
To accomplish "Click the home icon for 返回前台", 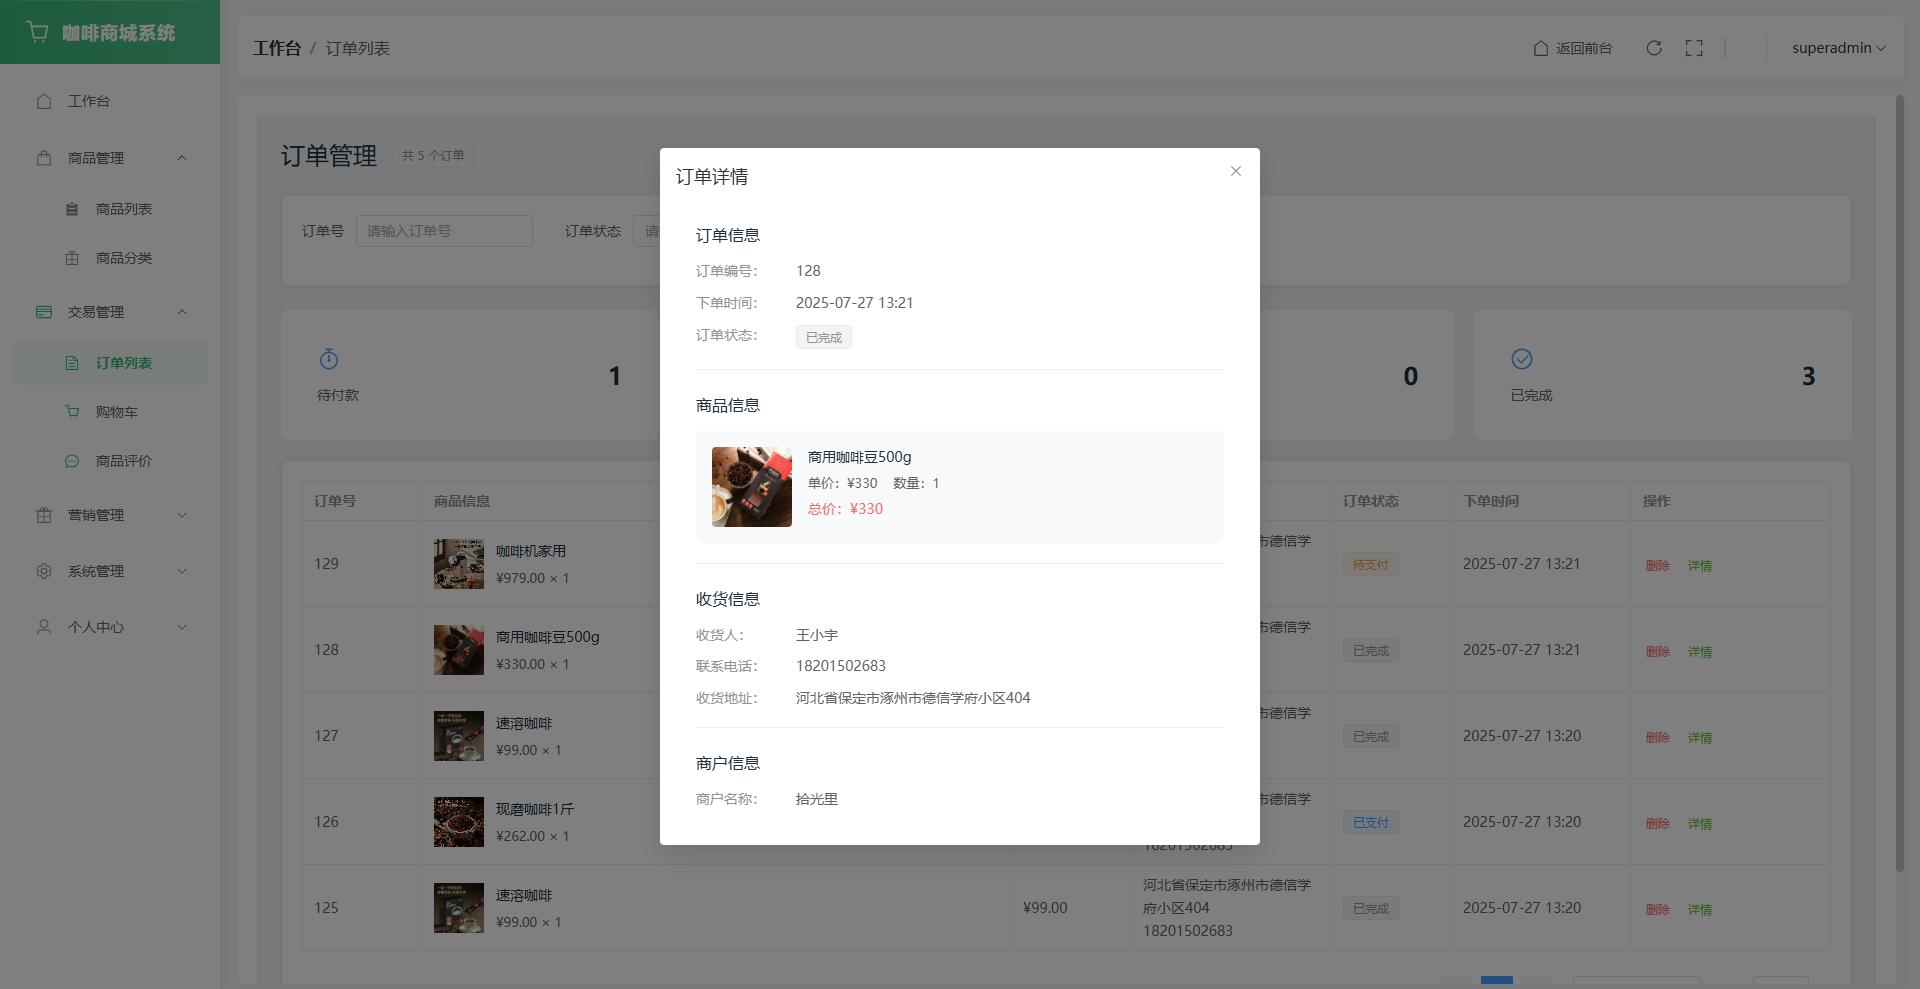I will pos(1541,48).
